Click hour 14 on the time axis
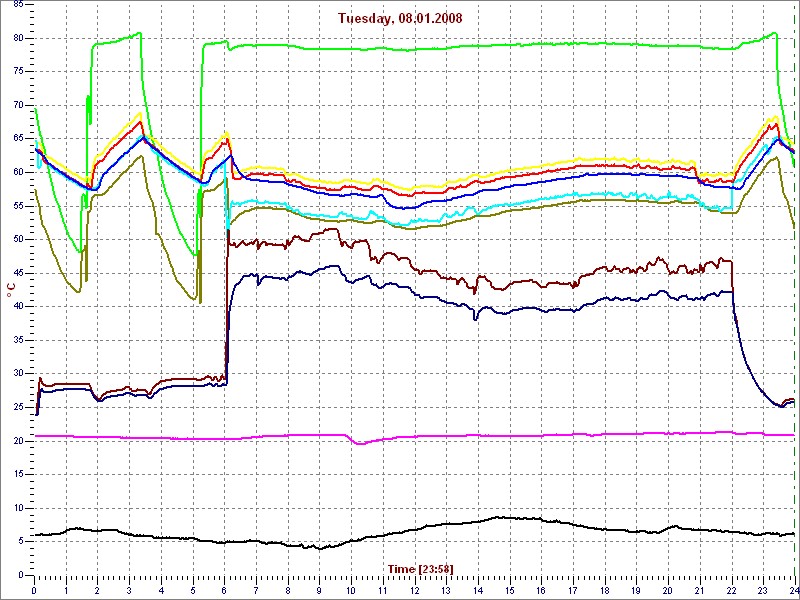The width and height of the screenshot is (800, 600). [x=478, y=592]
